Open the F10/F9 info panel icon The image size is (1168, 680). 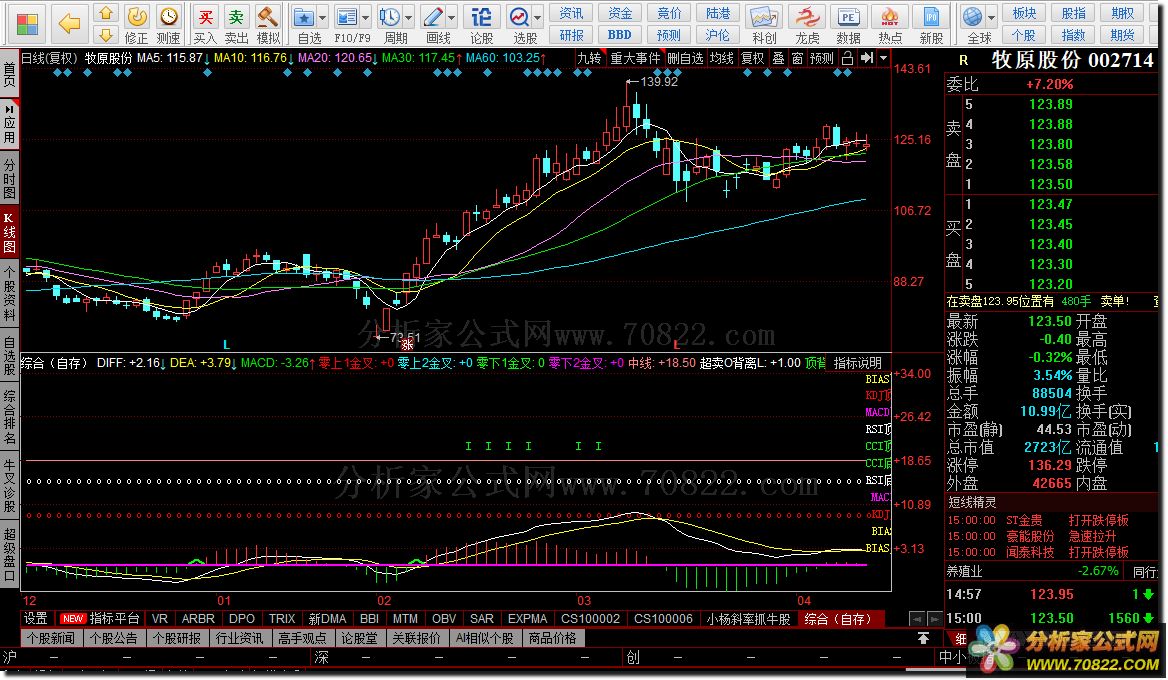click(347, 24)
